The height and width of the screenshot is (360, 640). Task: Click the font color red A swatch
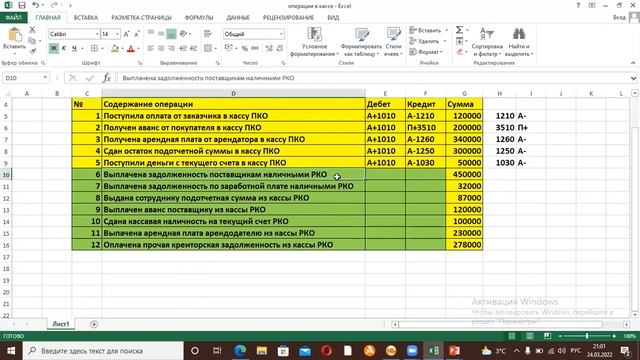point(131,49)
